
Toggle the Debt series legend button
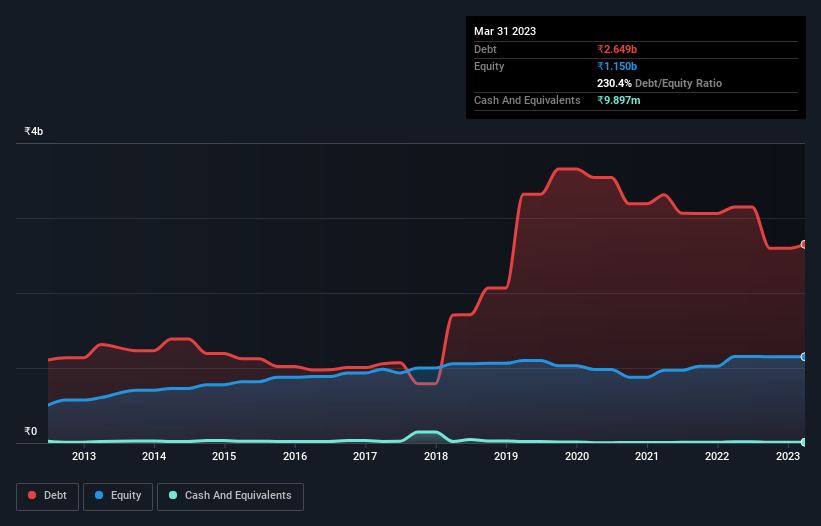pyautogui.click(x=47, y=496)
